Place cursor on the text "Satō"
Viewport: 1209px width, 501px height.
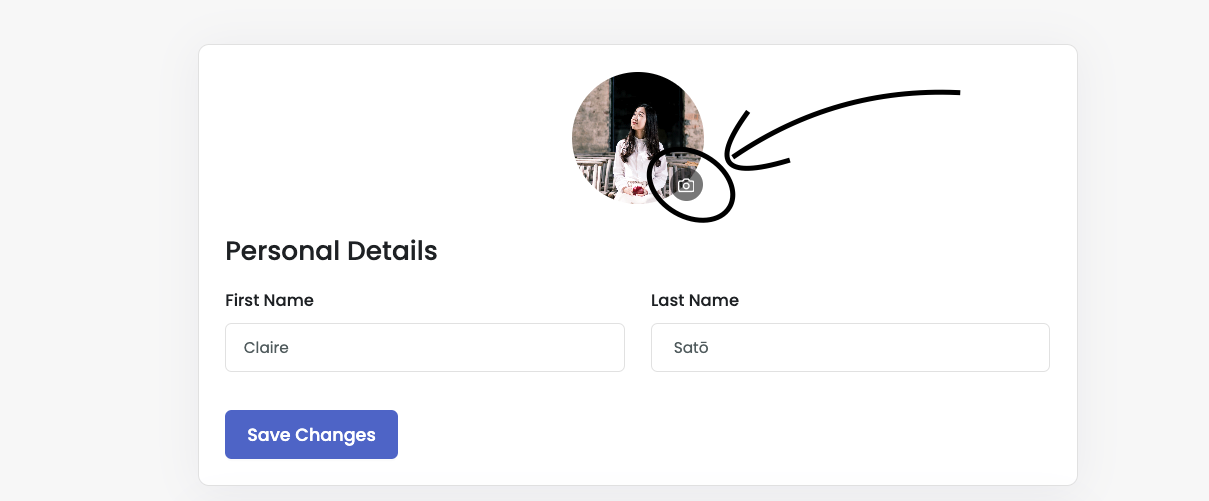691,348
